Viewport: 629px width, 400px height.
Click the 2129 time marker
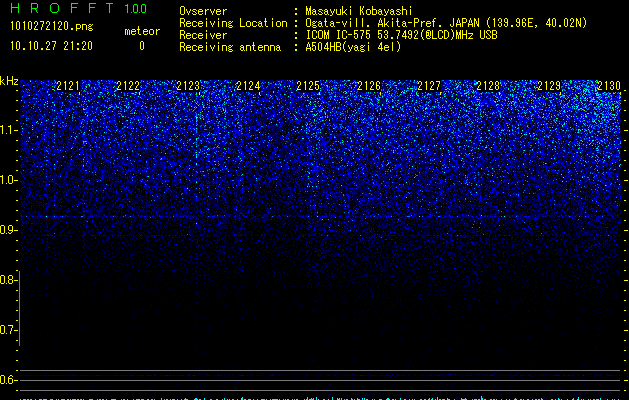click(549, 86)
